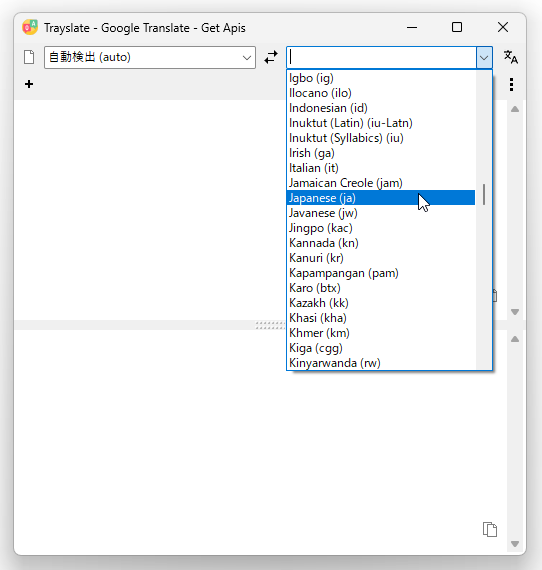Viewport: 542px width, 570px height.
Task: Click the upper pane scroll down arrow
Action: (x=515, y=312)
